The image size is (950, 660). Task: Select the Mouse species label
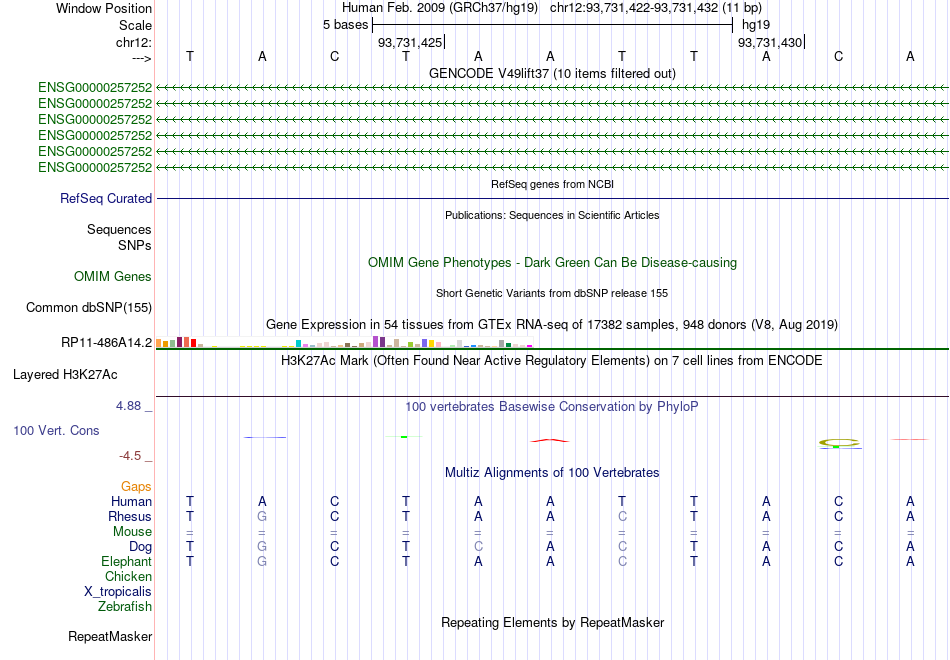click(132, 532)
